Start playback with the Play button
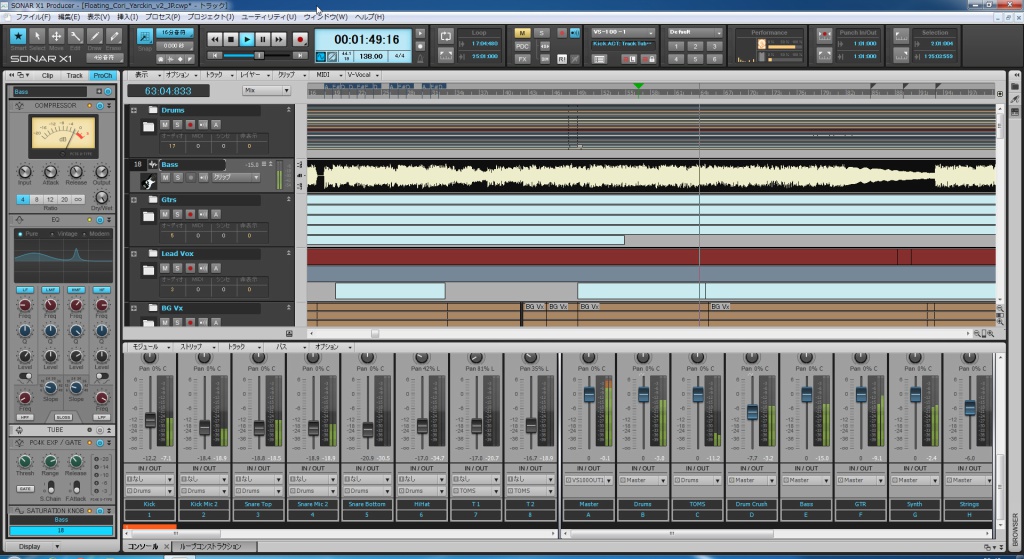The image size is (1024, 559). point(247,40)
